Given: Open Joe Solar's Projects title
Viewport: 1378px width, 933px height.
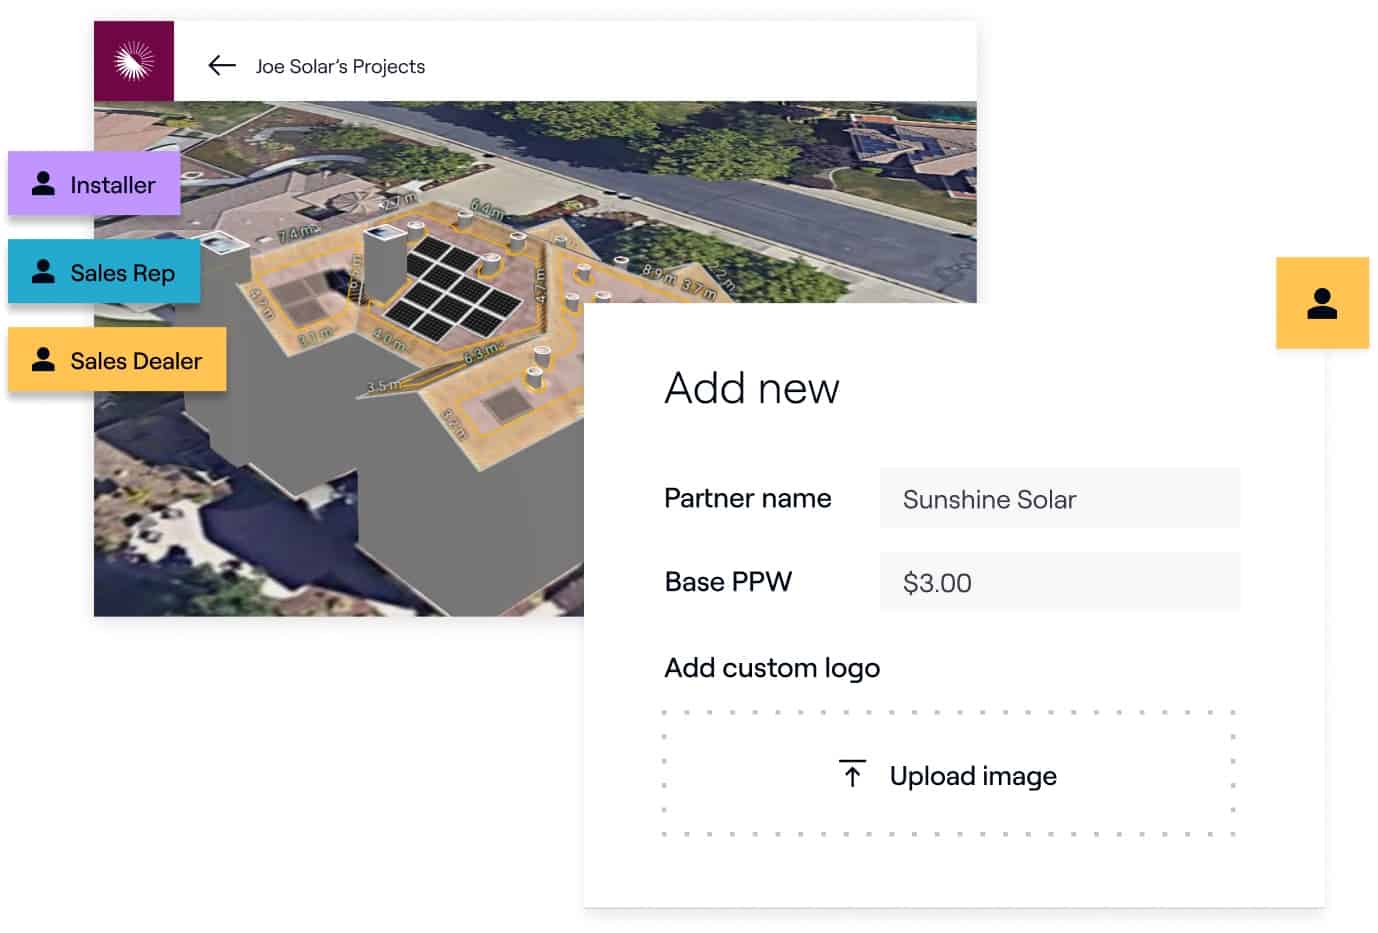Looking at the screenshot, I should (x=339, y=66).
